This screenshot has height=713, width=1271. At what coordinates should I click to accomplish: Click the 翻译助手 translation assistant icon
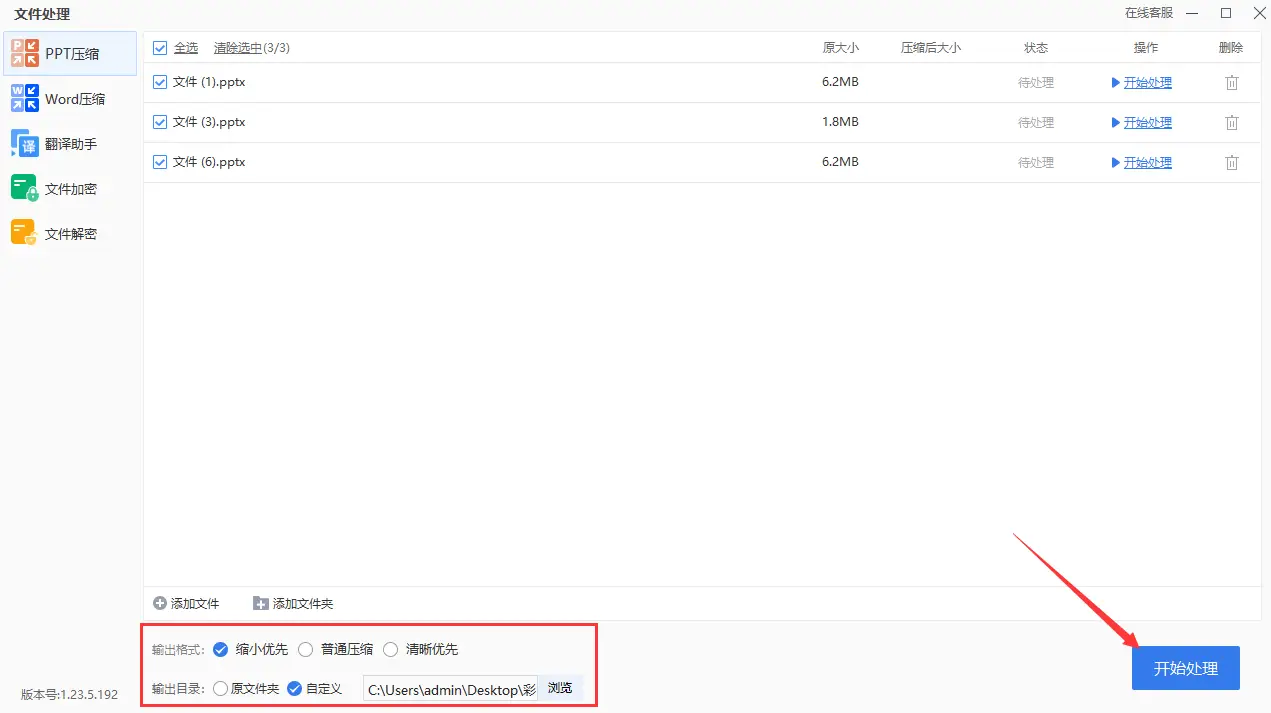pyautogui.click(x=23, y=143)
